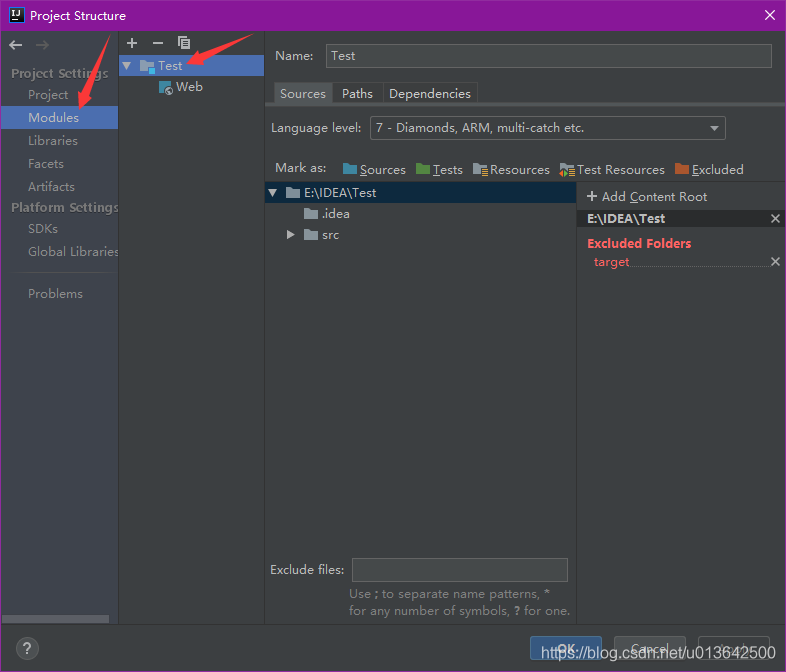Select Modules in settings list
This screenshot has width=786, height=672.
tap(59, 117)
